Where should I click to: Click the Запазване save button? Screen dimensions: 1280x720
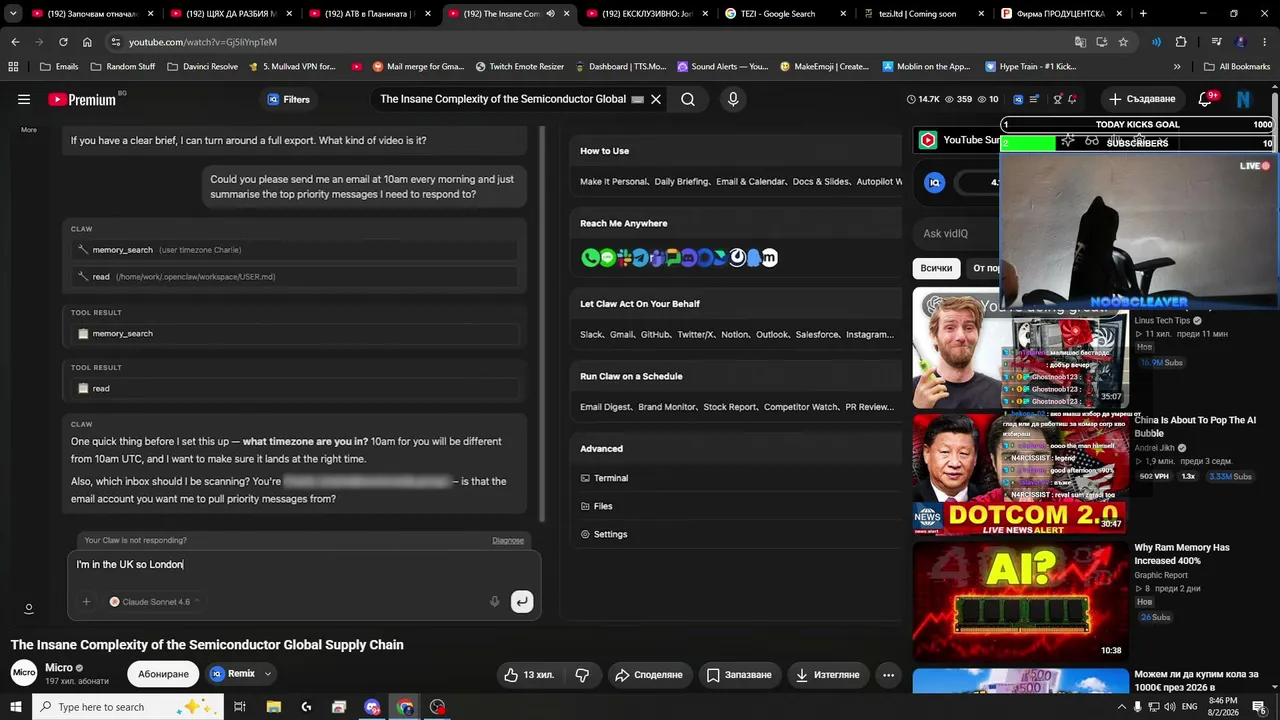point(739,675)
